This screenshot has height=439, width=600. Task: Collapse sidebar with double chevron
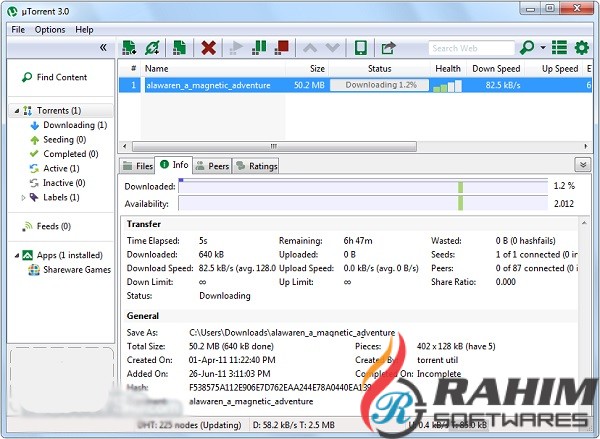click(103, 47)
